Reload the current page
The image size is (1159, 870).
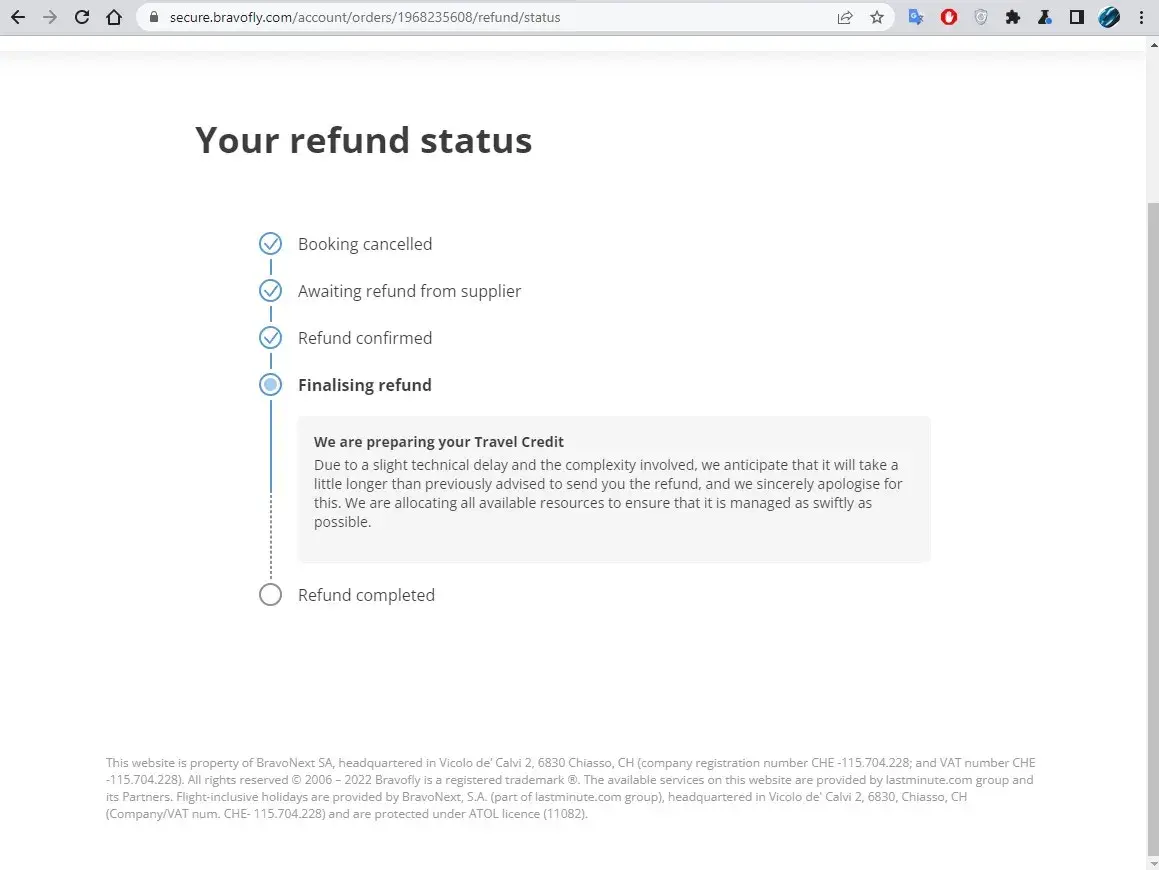[82, 17]
